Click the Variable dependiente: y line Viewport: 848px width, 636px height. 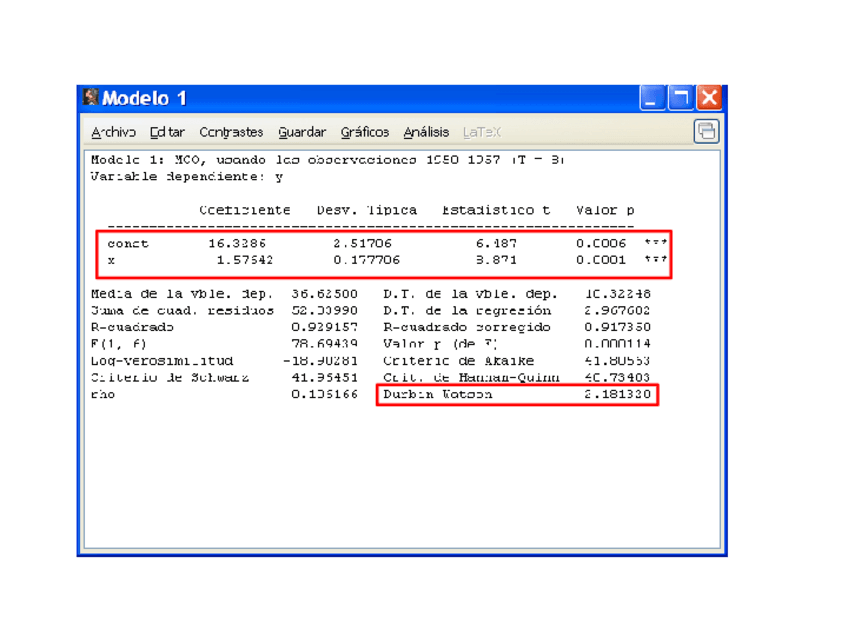point(187,177)
